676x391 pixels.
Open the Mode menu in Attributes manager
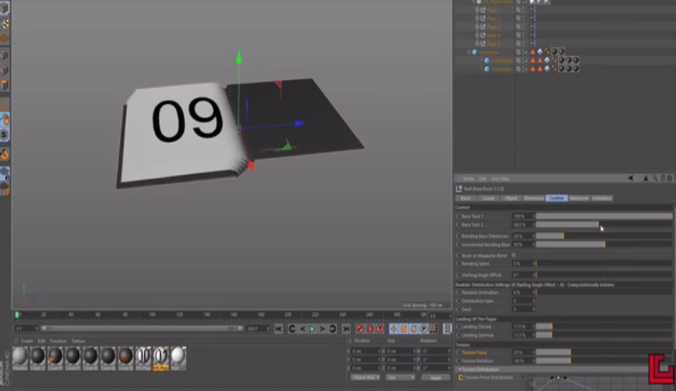(469, 178)
